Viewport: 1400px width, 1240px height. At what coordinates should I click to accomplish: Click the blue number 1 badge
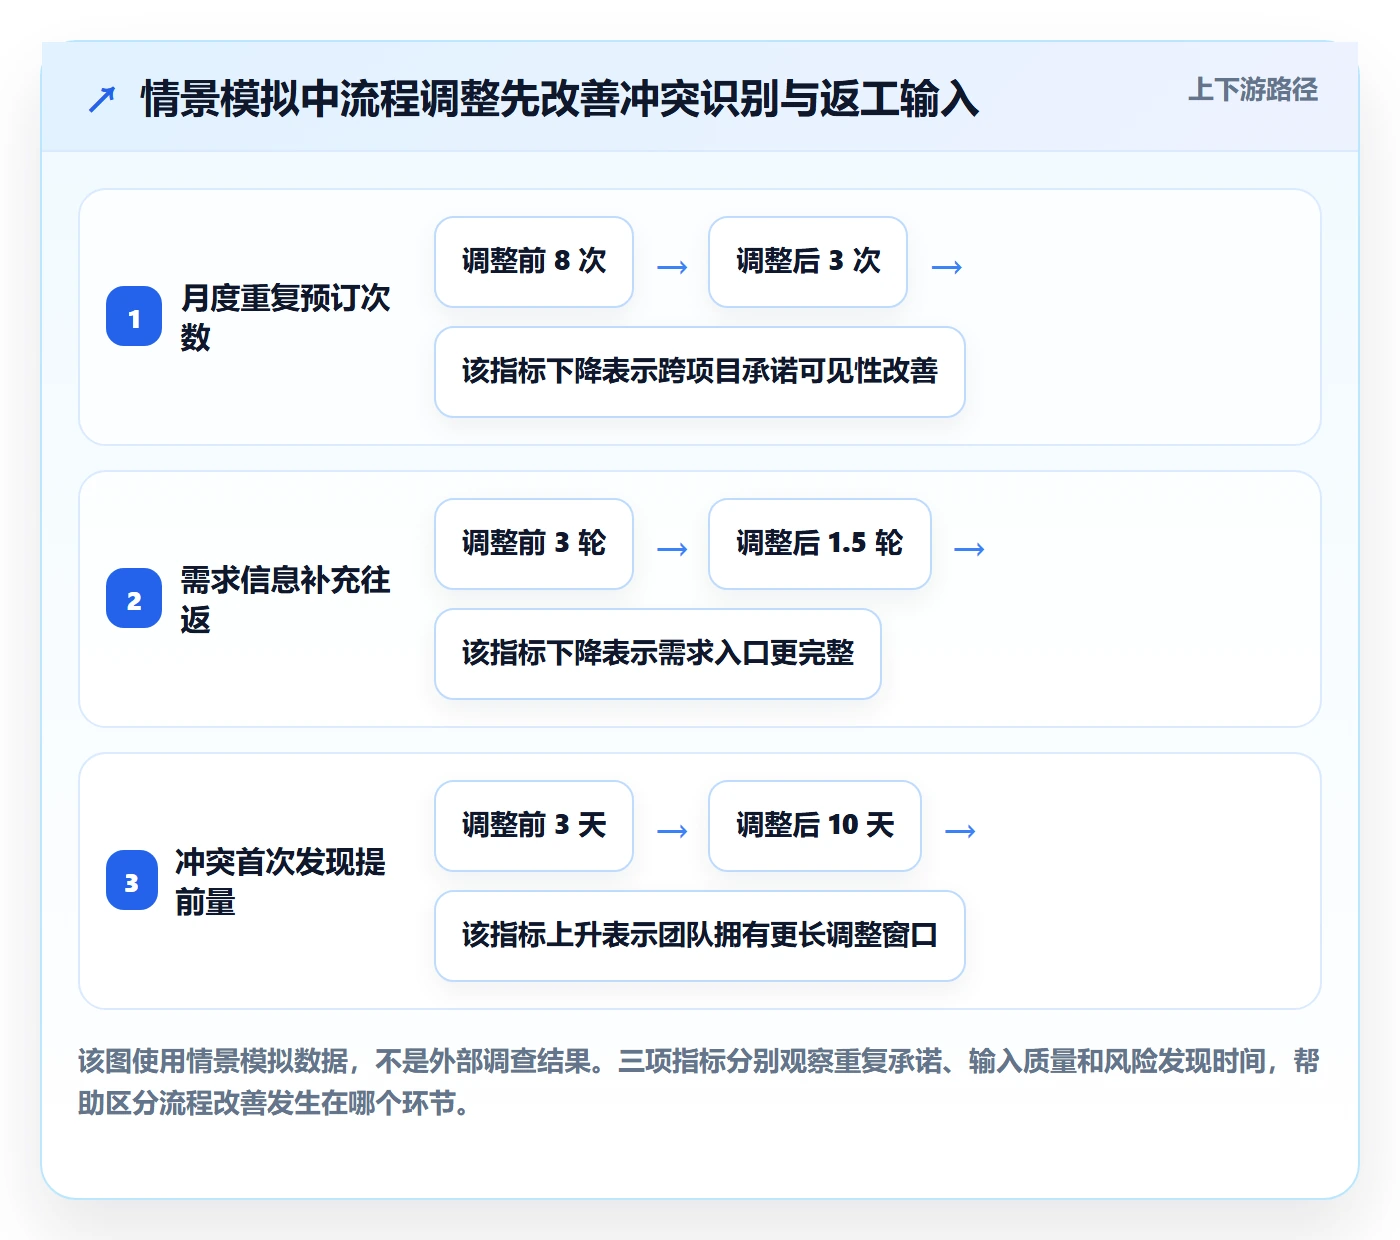coord(134,317)
